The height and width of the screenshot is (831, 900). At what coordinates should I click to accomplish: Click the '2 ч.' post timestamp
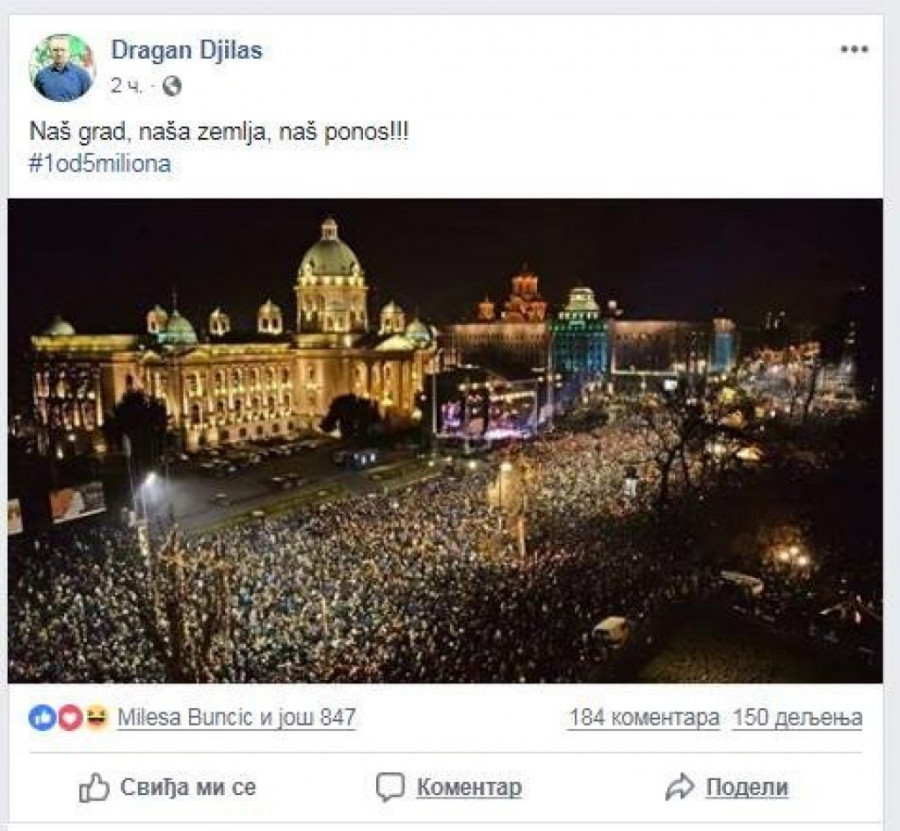pyautogui.click(x=127, y=87)
